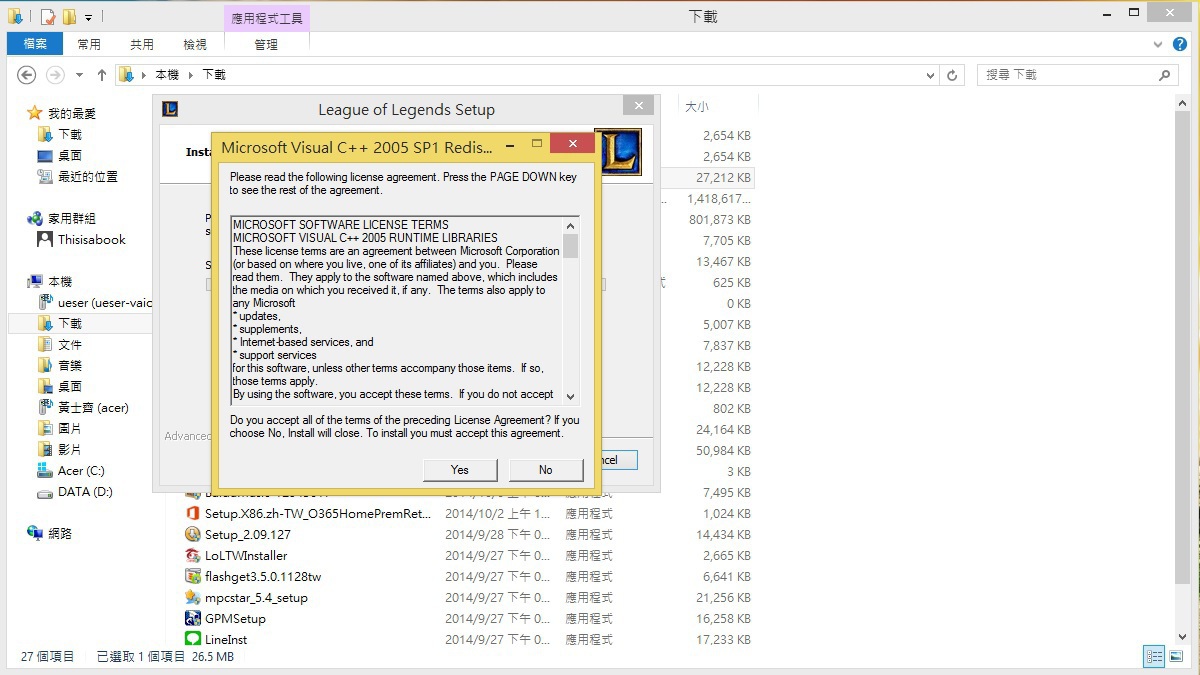Open the 黃士齊 (acer) device
Image resolution: width=1200 pixels, height=675 pixels.
point(93,408)
